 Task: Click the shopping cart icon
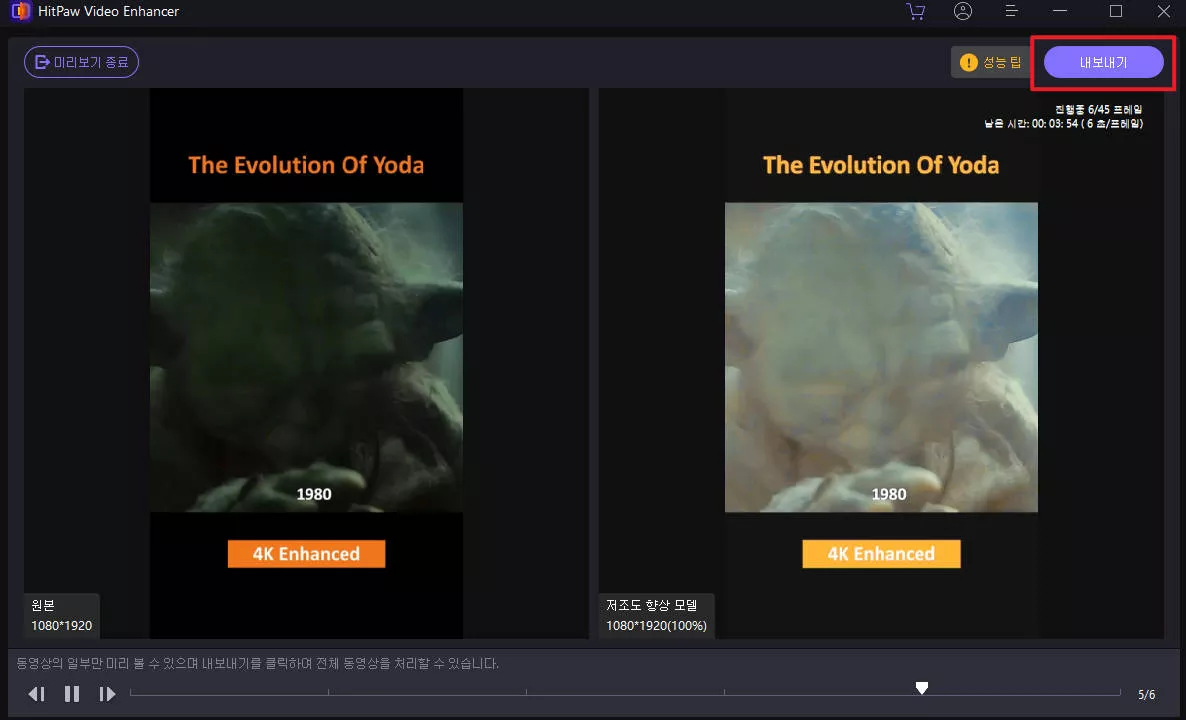pos(915,11)
